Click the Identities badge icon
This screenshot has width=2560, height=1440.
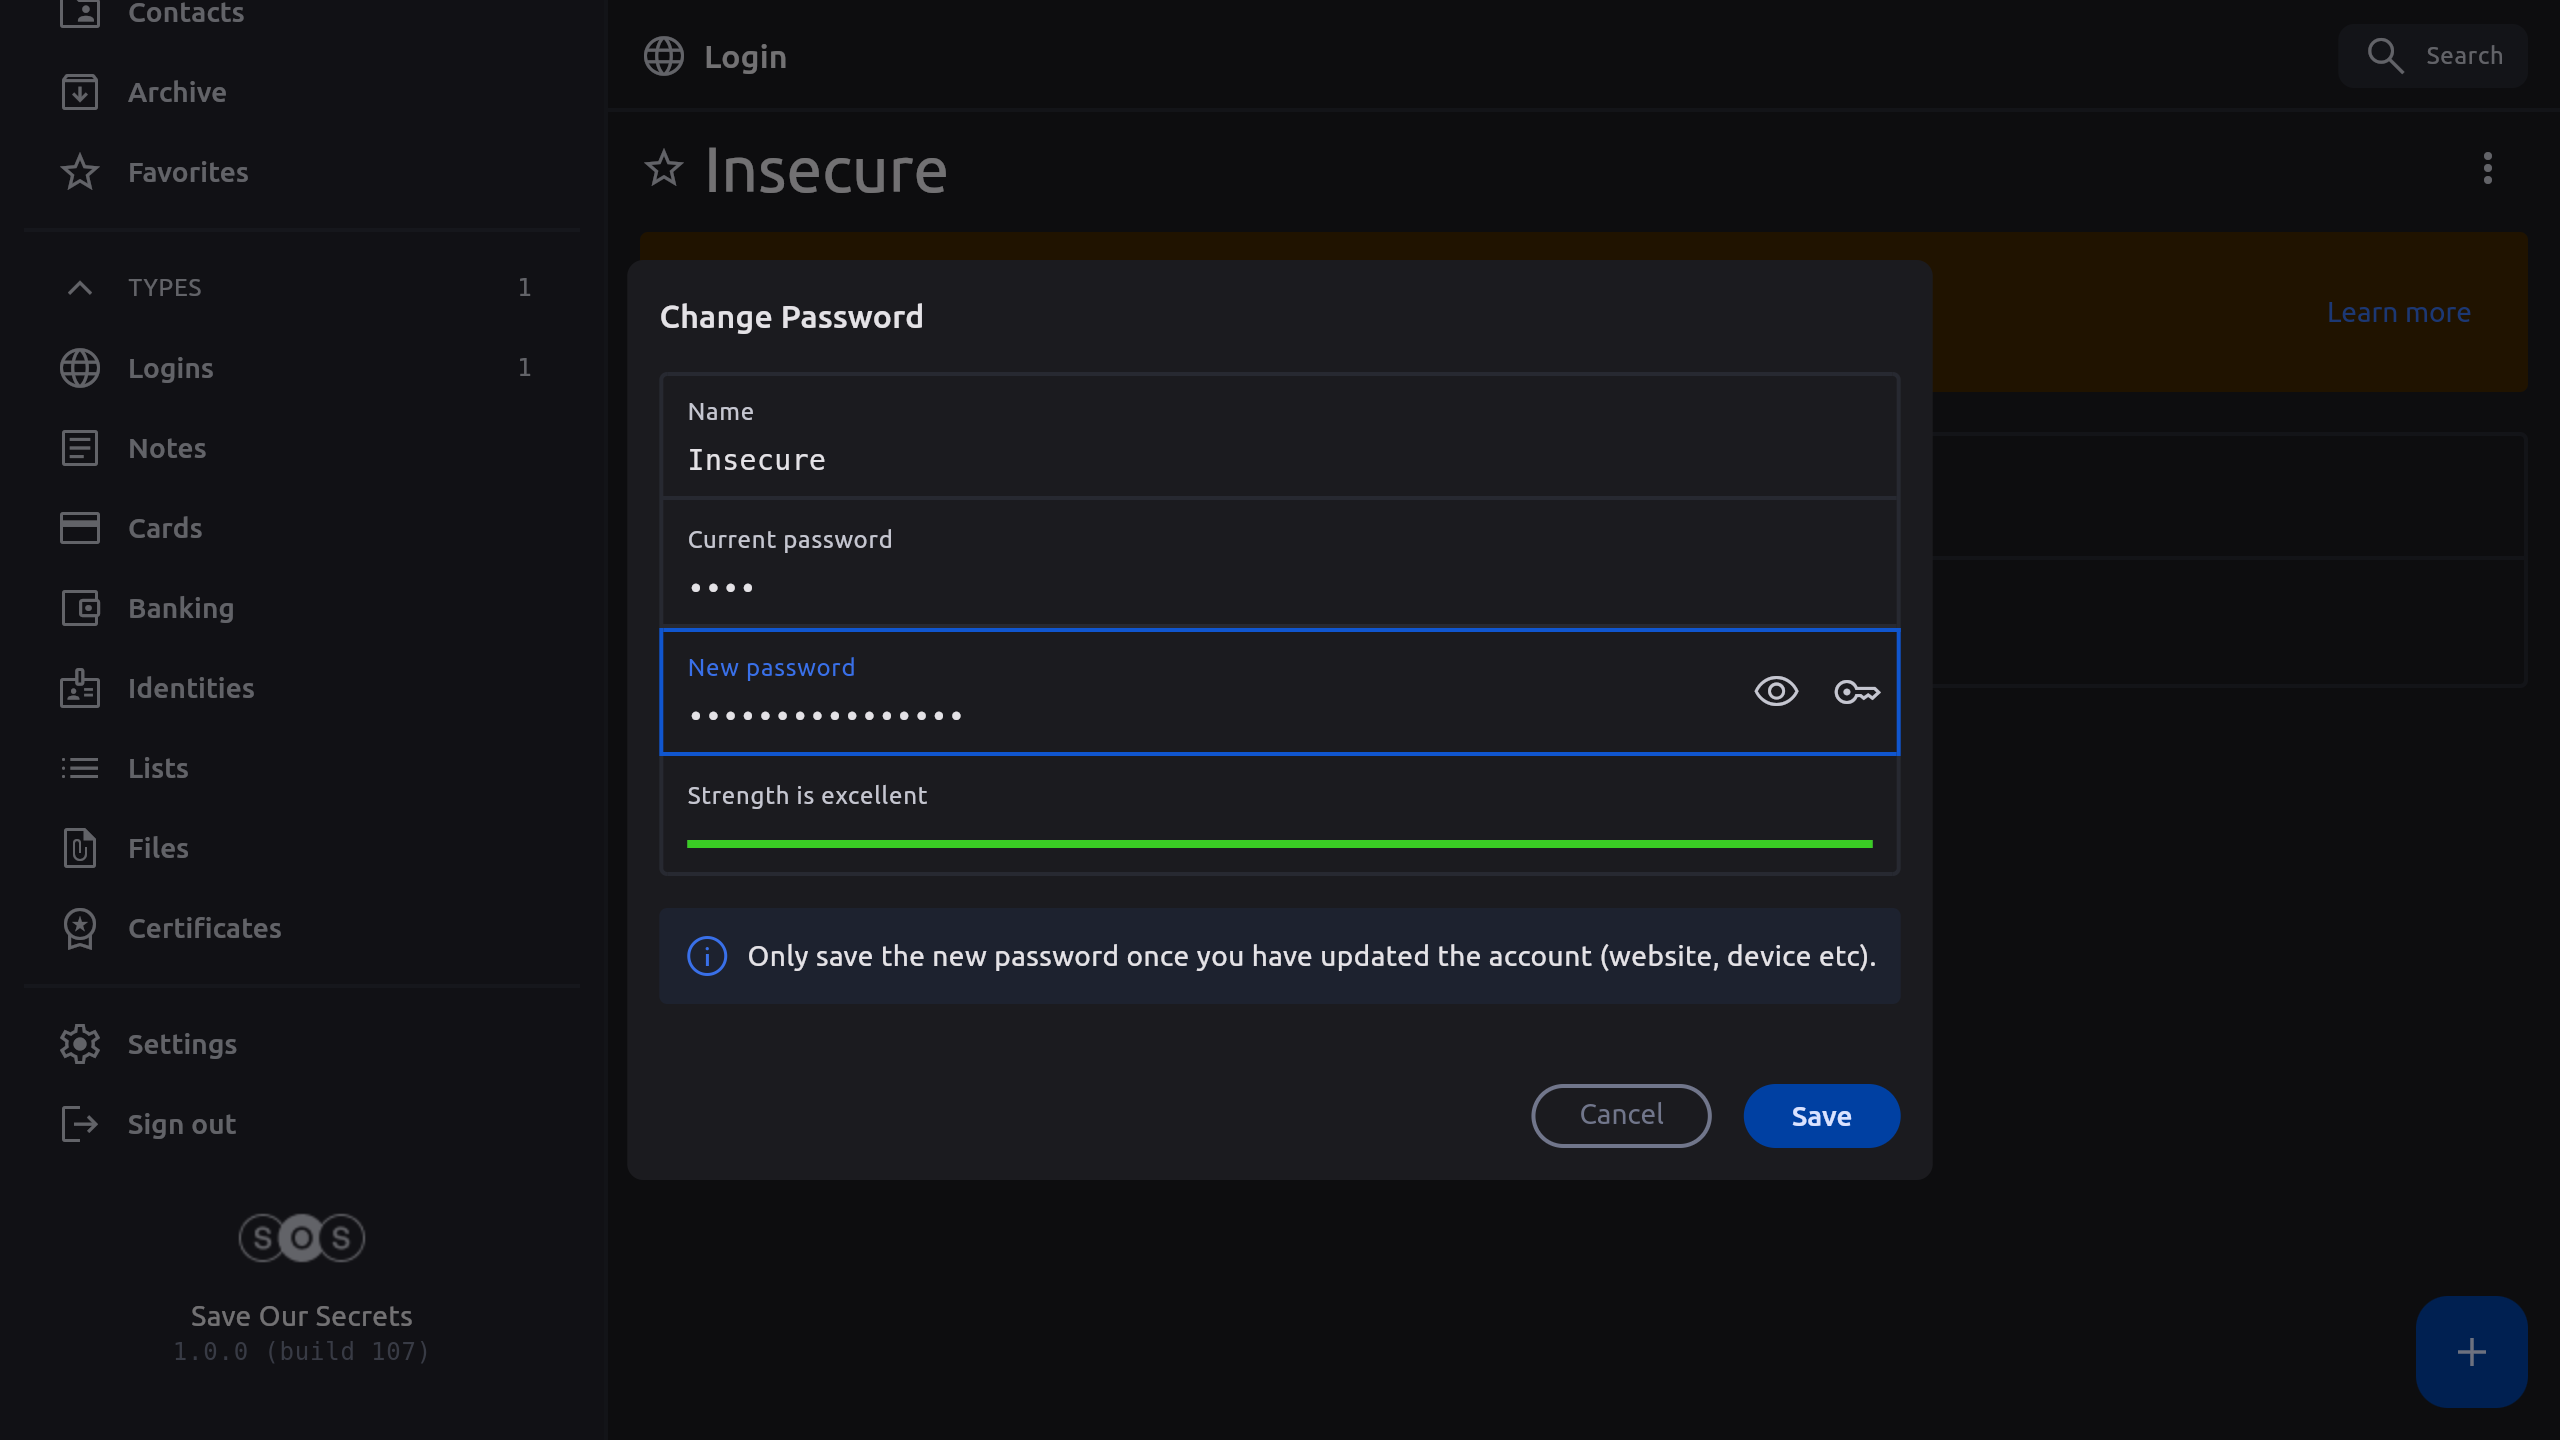pyautogui.click(x=80, y=688)
